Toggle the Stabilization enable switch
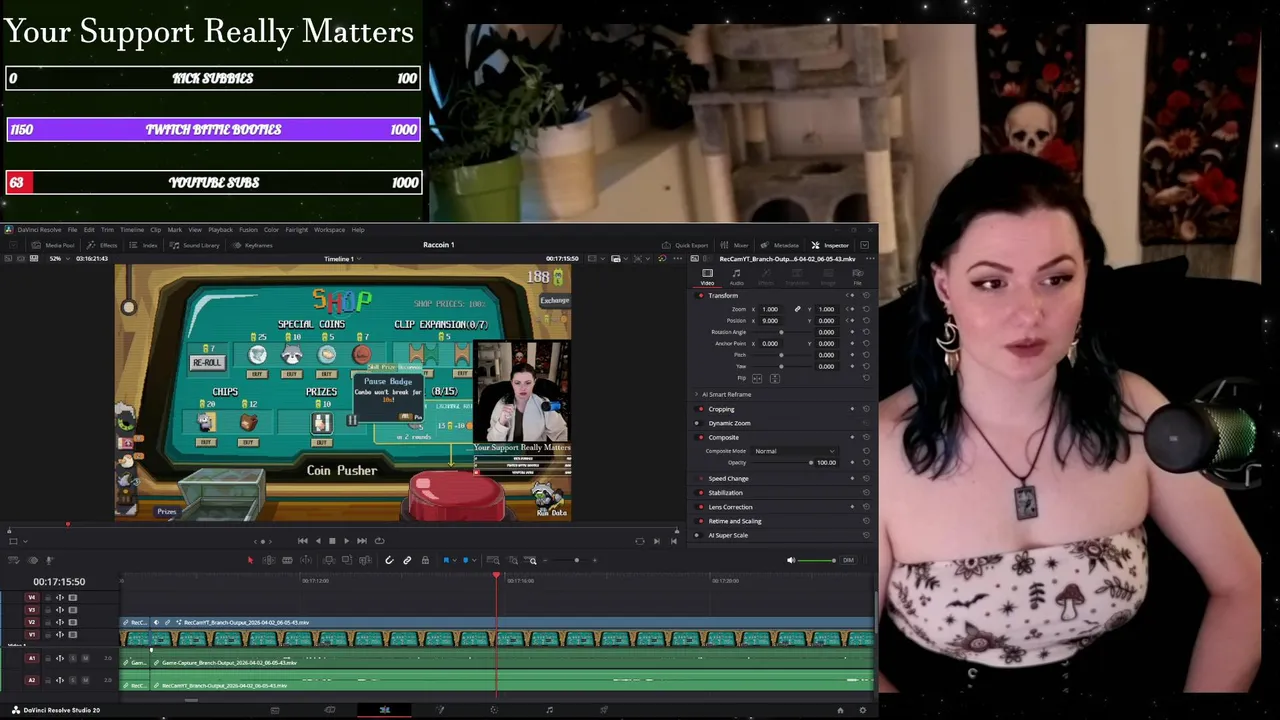 coord(700,492)
